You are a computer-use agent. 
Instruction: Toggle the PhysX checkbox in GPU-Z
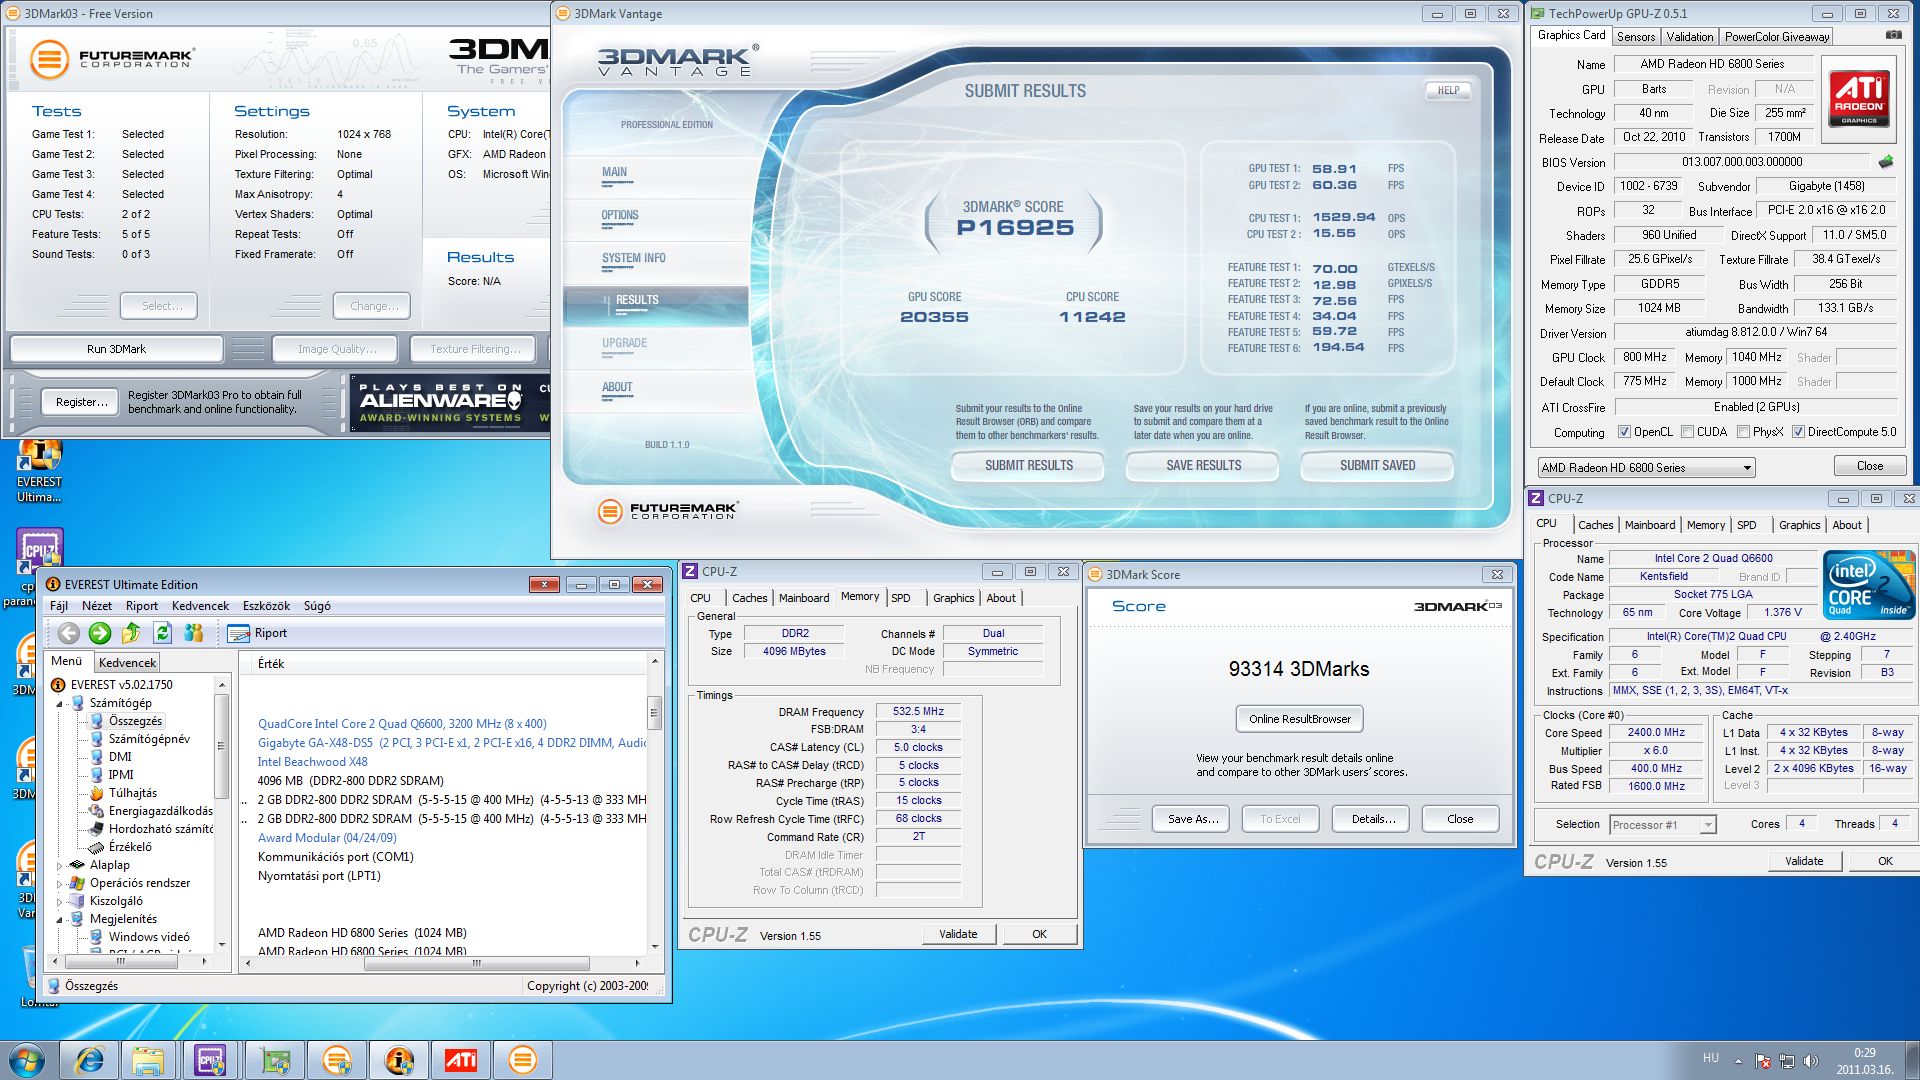(1743, 432)
